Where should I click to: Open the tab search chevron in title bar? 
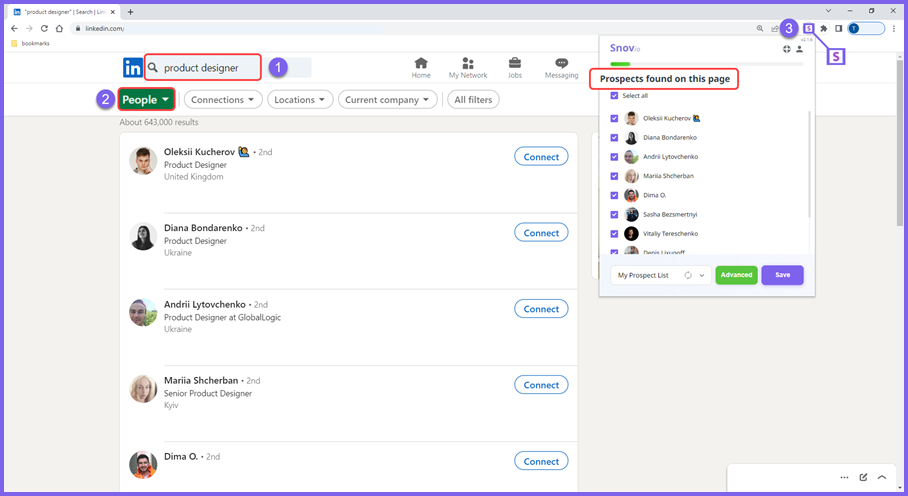[828, 10]
